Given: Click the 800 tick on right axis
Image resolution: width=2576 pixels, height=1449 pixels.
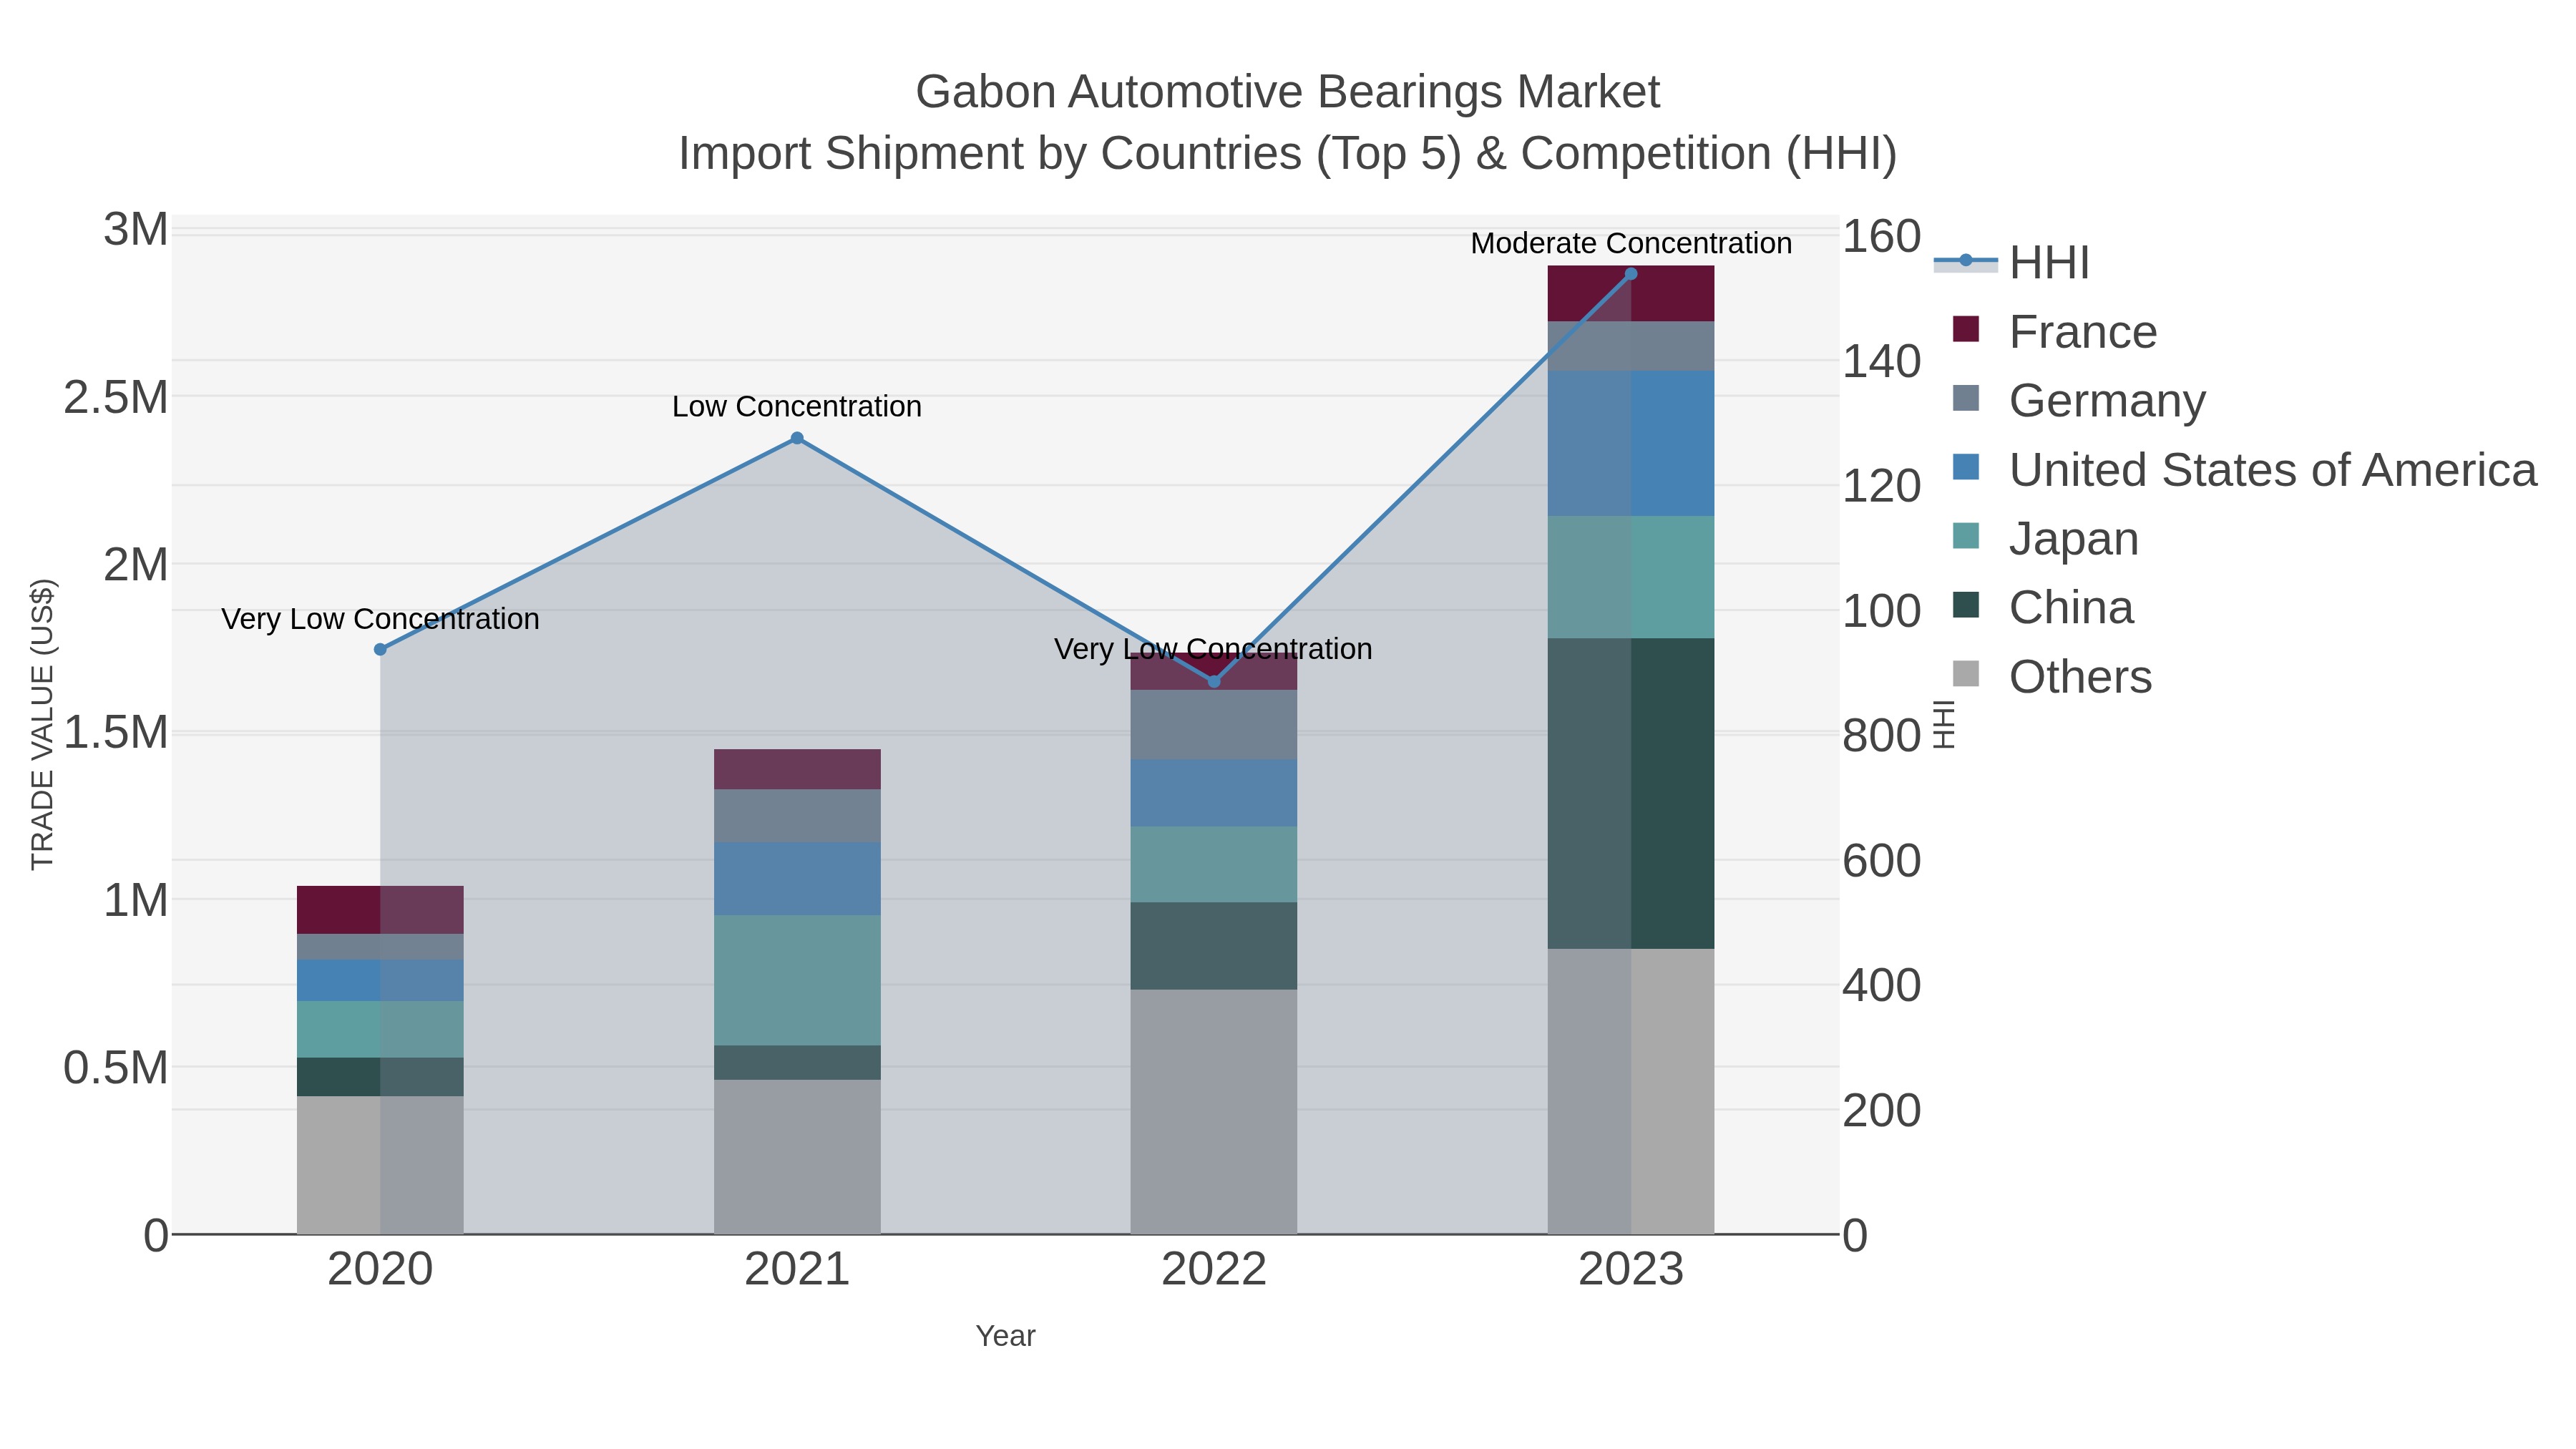Looking at the screenshot, I should (x=1882, y=736).
